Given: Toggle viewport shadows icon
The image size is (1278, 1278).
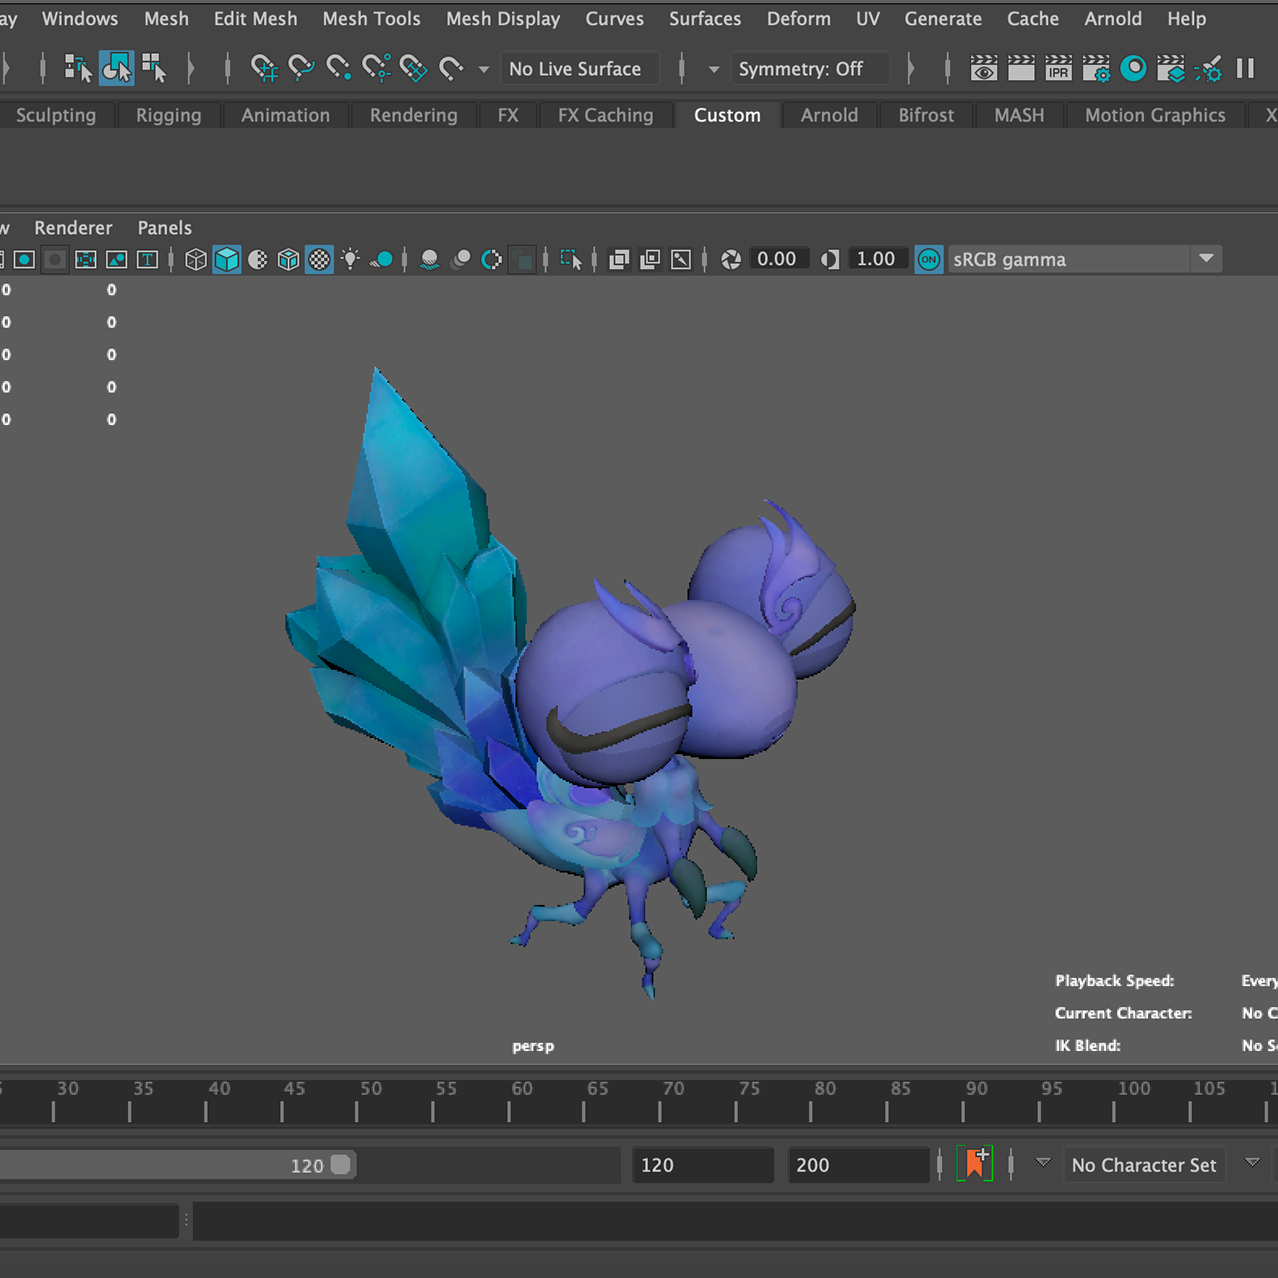Looking at the screenshot, I should (x=381, y=260).
